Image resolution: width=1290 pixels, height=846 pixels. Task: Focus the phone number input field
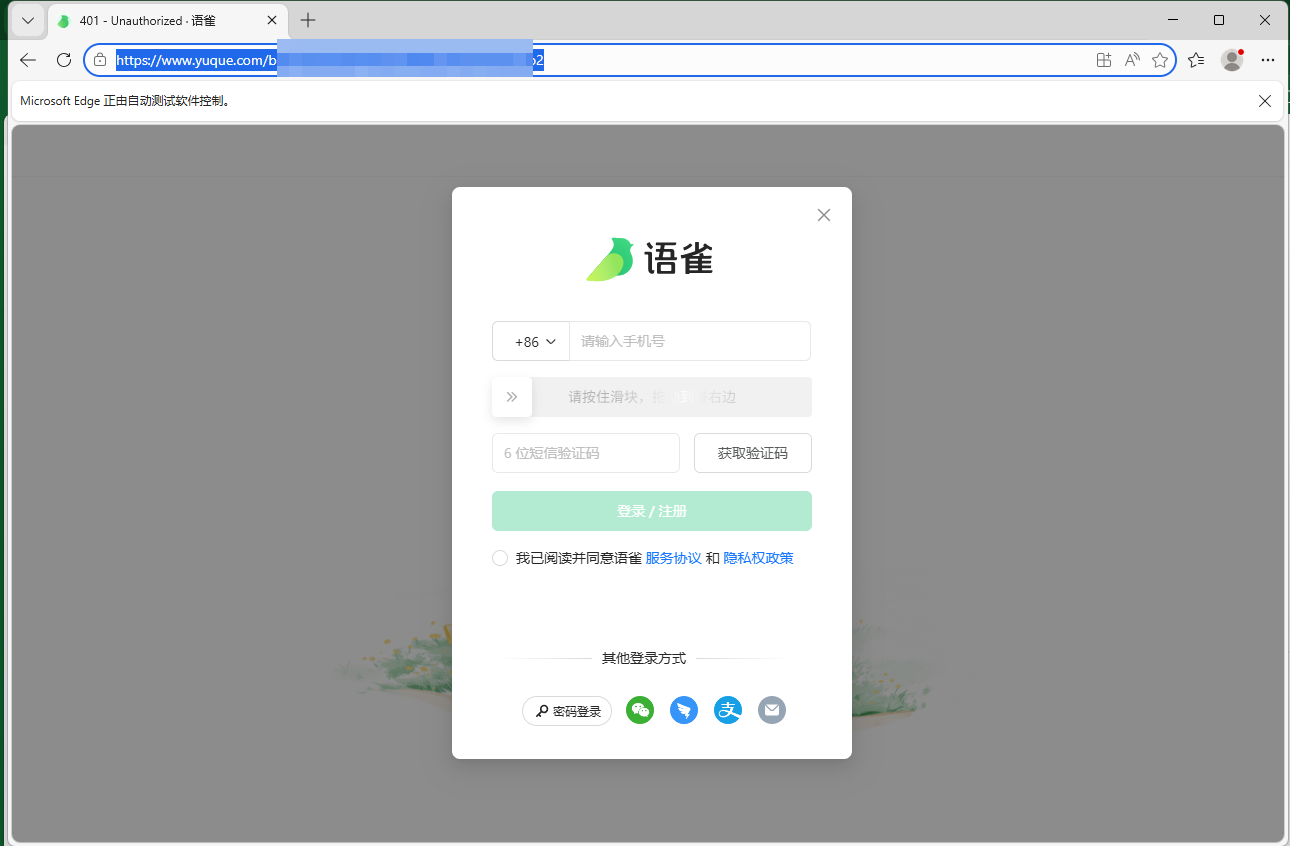690,341
